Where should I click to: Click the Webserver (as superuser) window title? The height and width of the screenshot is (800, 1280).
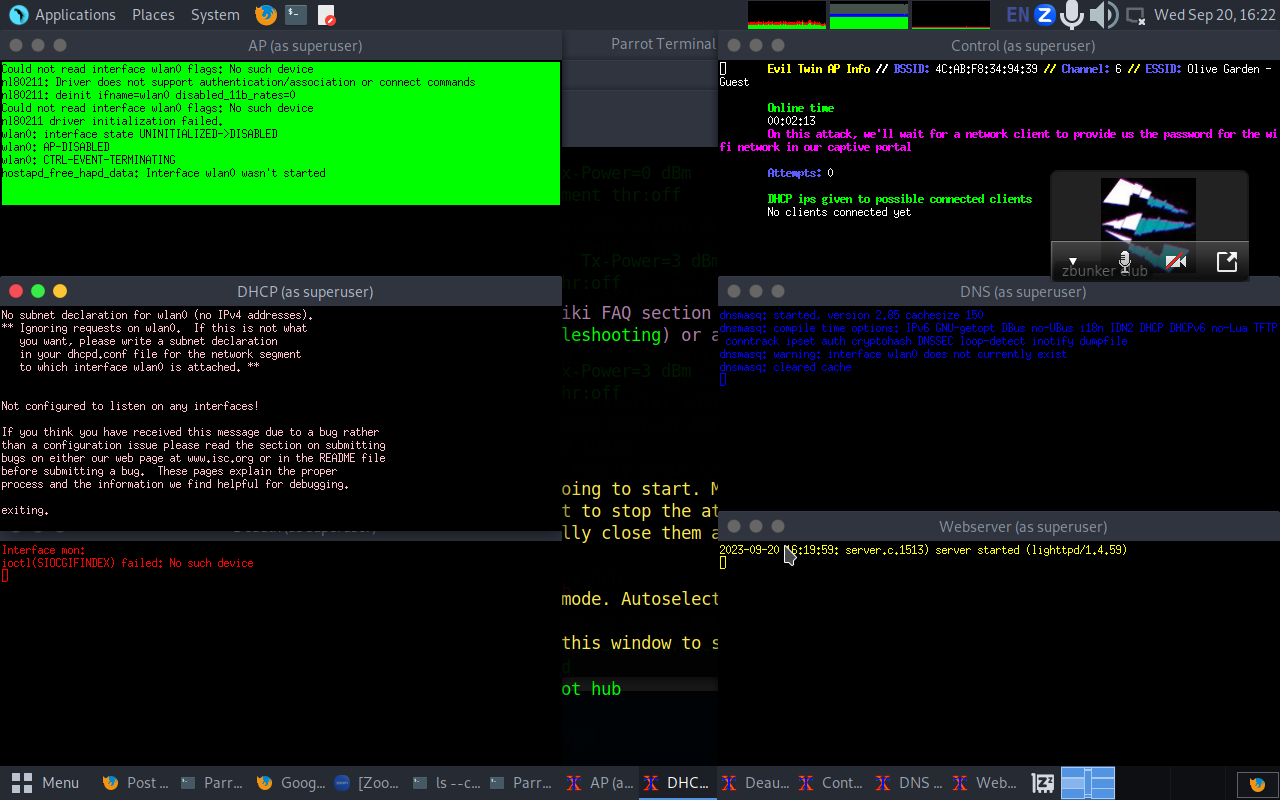pyautogui.click(x=1023, y=527)
